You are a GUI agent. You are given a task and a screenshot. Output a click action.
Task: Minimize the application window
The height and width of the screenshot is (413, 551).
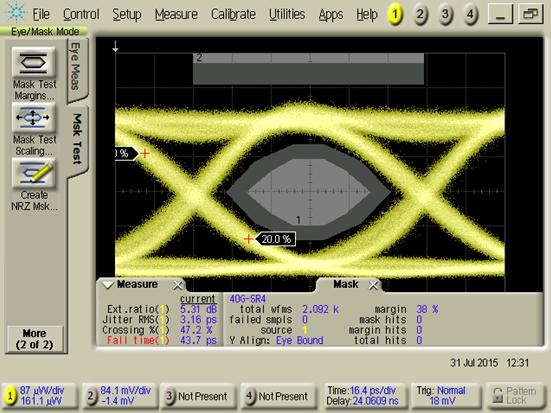[500, 14]
